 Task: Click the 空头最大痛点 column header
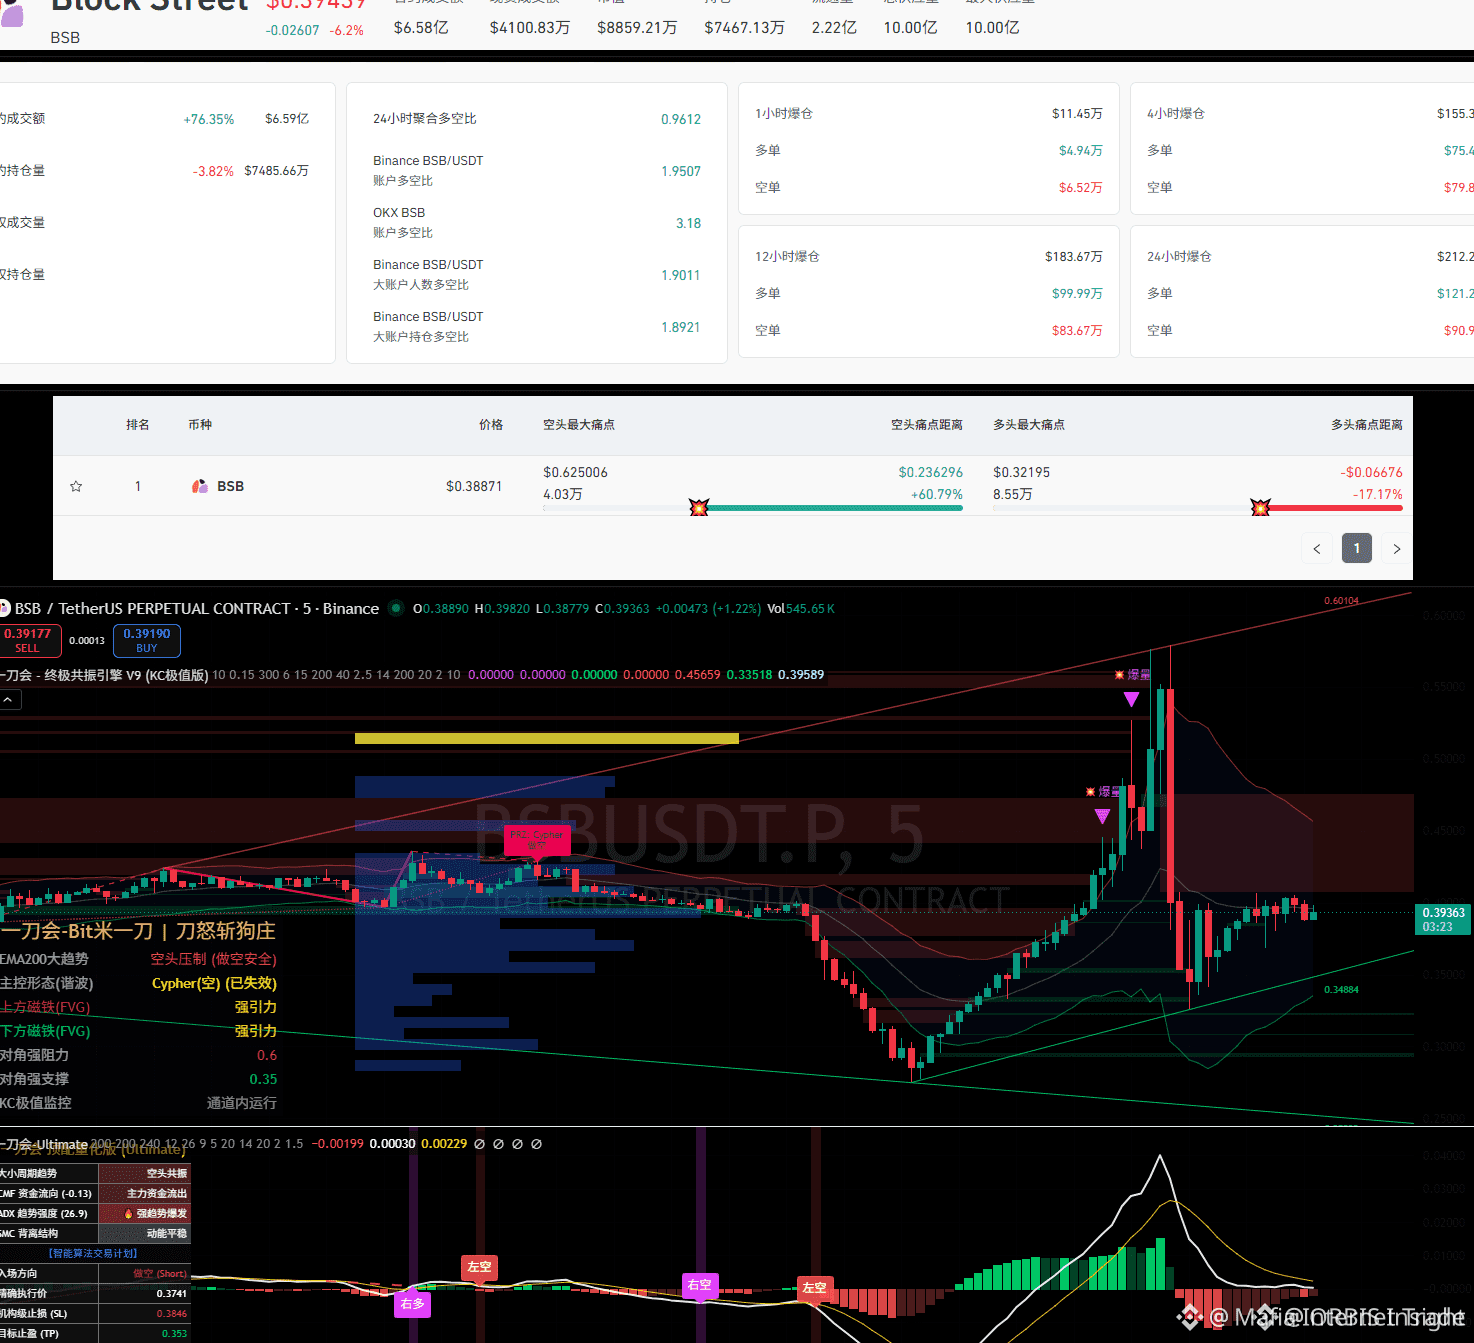(579, 425)
